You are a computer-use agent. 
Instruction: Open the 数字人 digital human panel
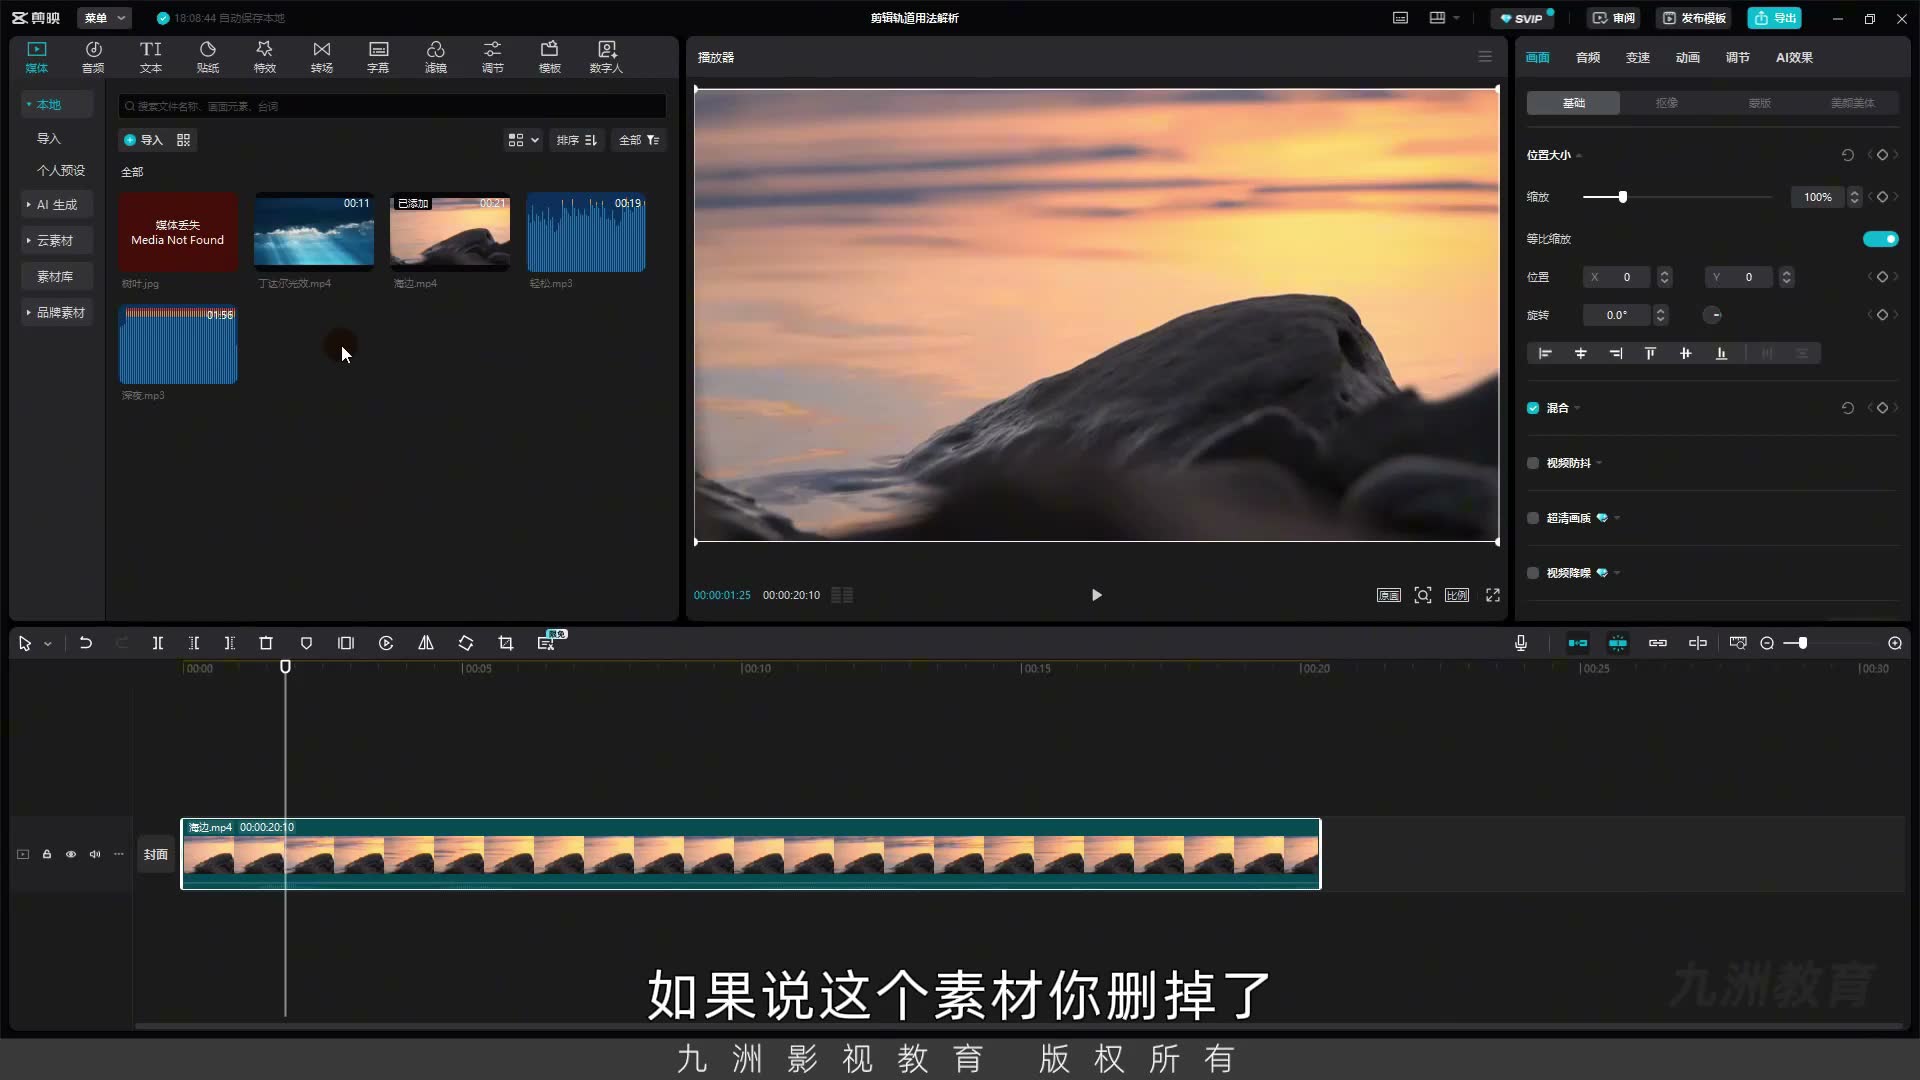pyautogui.click(x=606, y=57)
